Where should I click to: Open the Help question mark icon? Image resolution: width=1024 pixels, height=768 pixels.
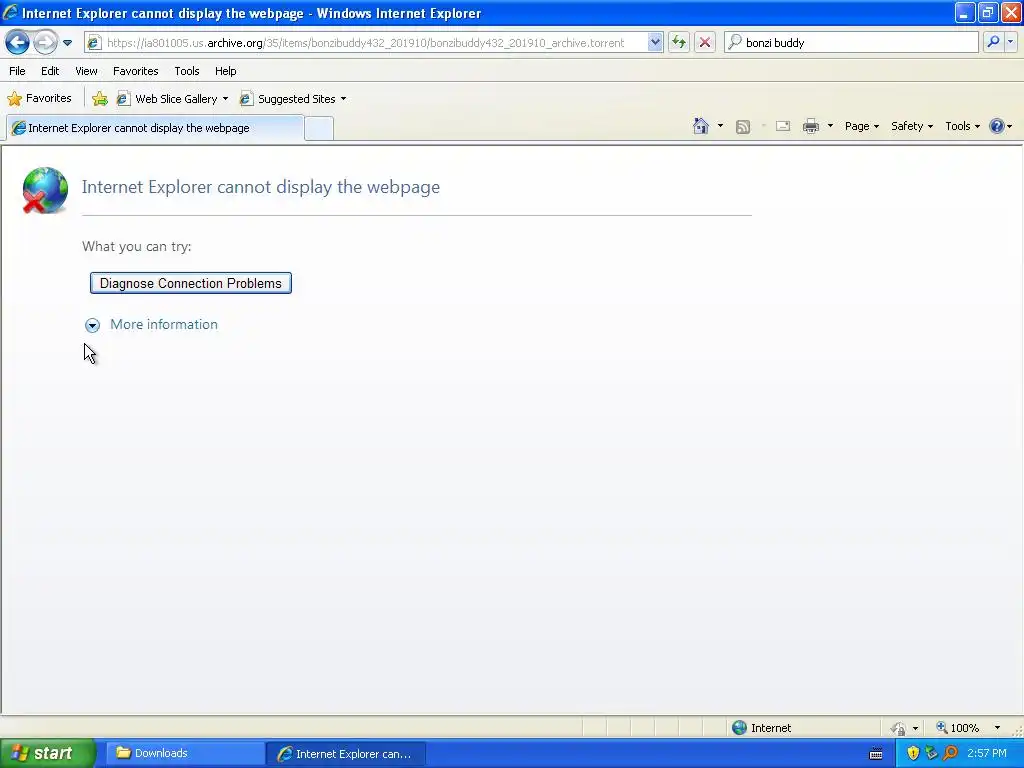(x=997, y=126)
